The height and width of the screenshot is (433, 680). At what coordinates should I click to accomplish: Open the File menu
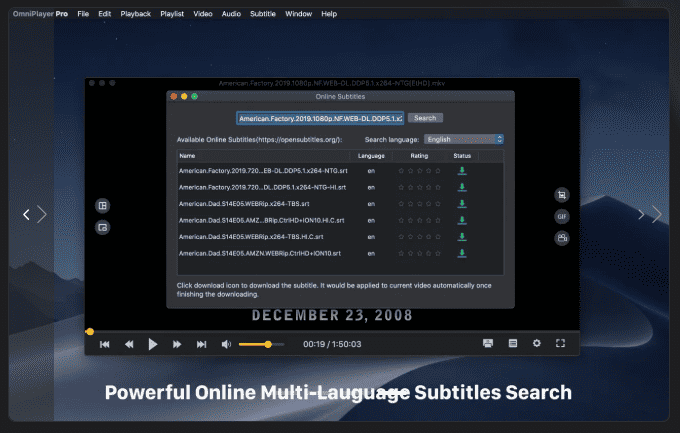pyautogui.click(x=83, y=14)
